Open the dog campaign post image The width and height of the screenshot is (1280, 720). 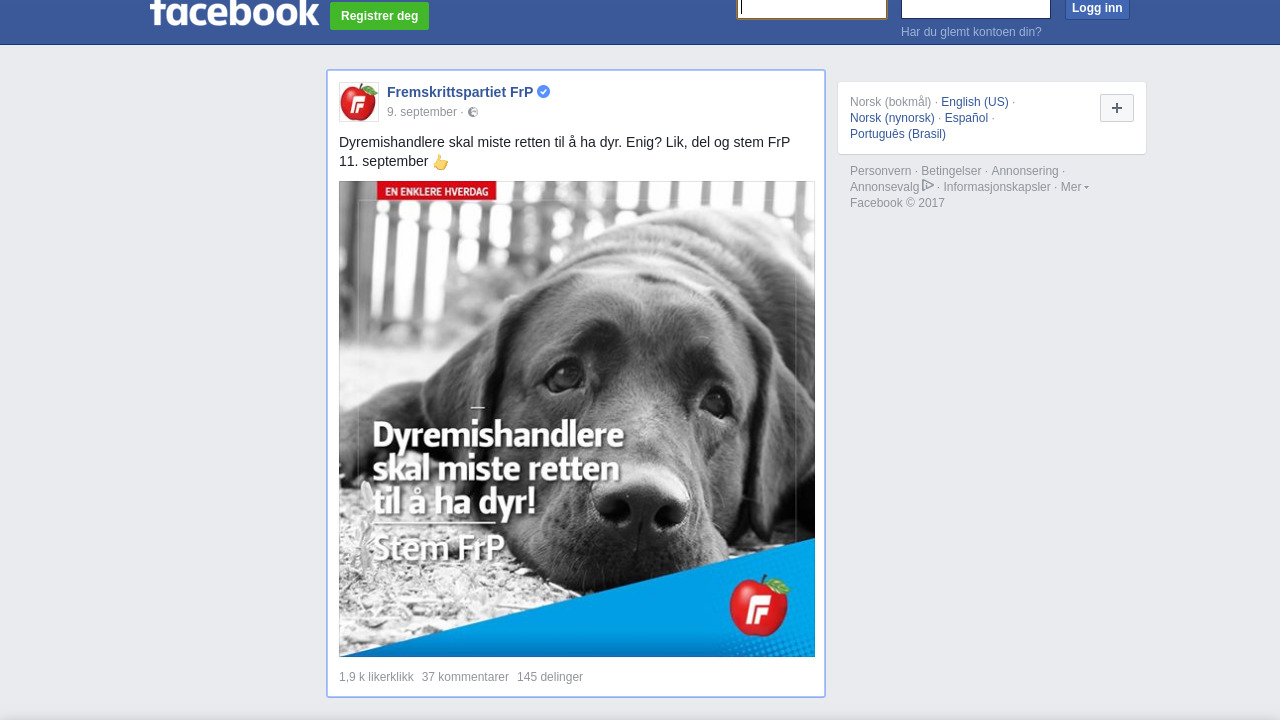(577, 419)
